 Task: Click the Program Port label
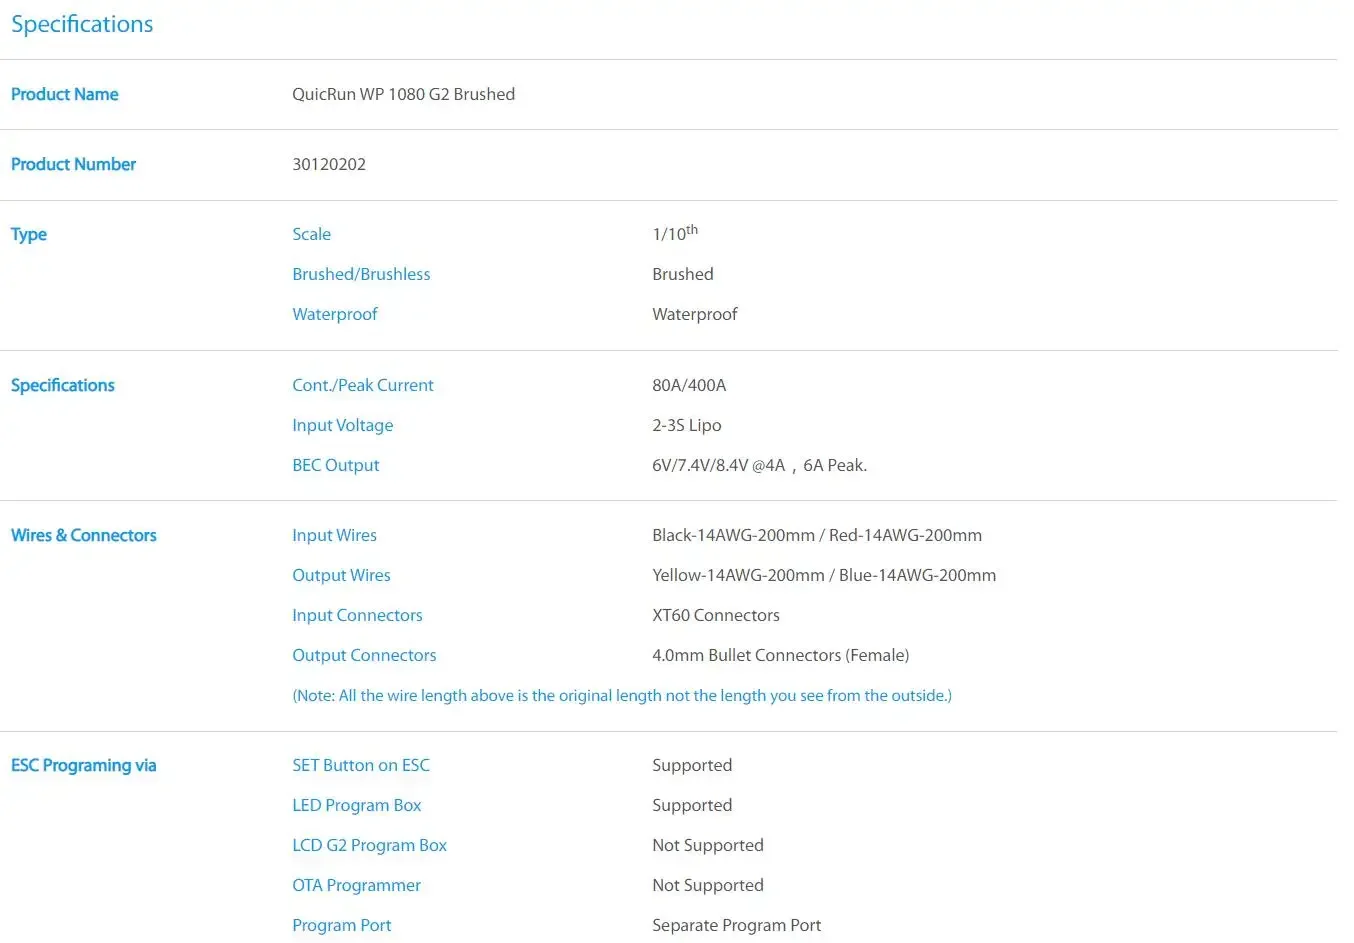pyautogui.click(x=341, y=925)
